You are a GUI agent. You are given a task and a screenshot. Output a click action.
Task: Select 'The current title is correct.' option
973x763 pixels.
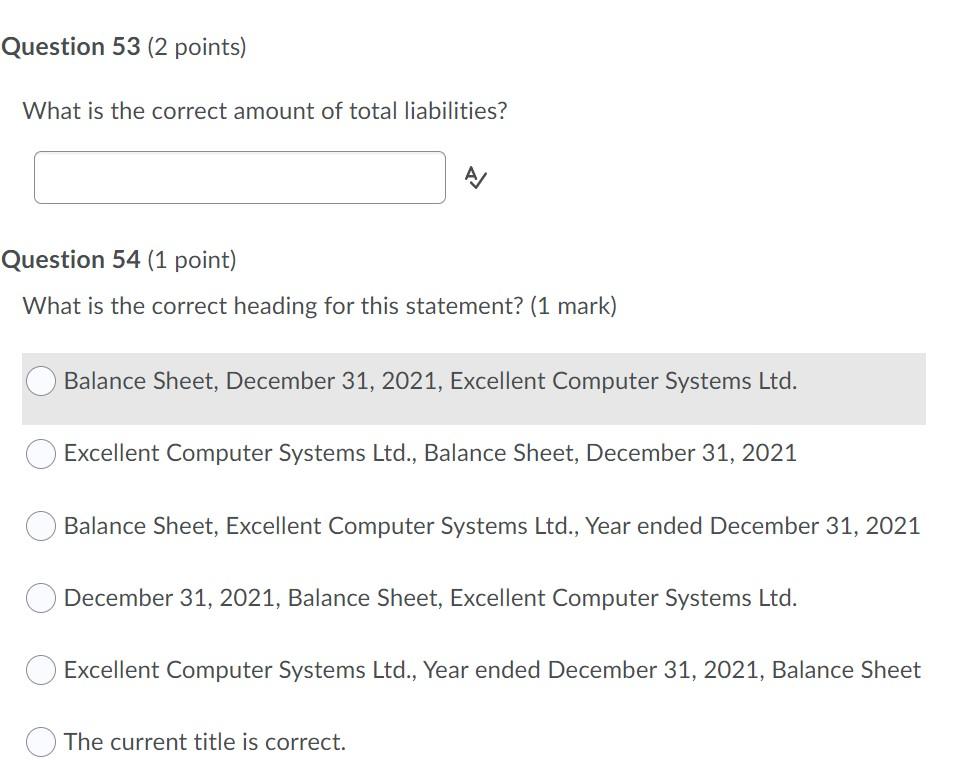point(40,742)
